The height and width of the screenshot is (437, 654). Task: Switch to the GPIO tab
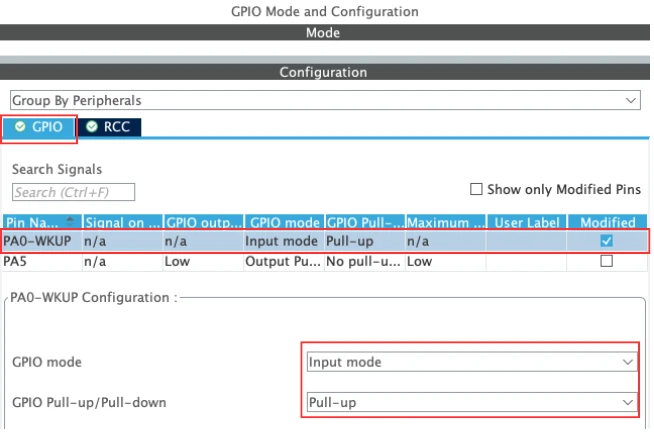tap(40, 127)
